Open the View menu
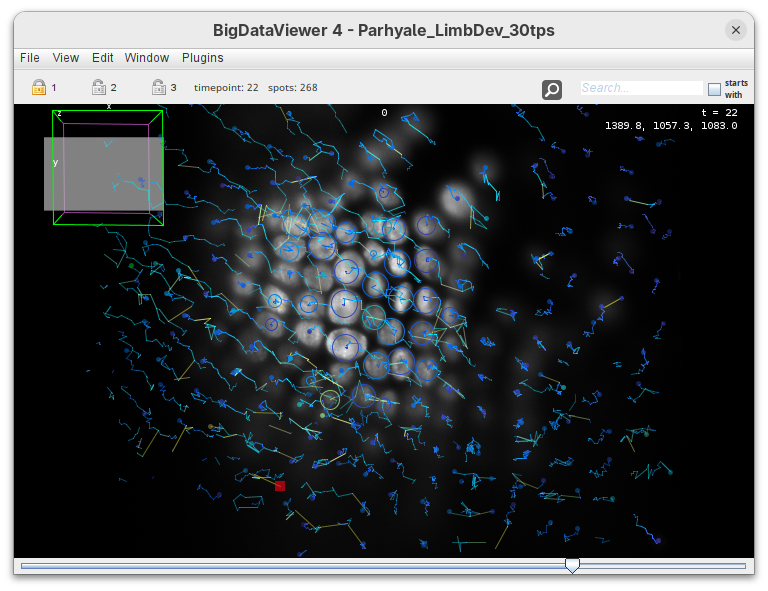The height and width of the screenshot is (591, 768). click(x=66, y=58)
